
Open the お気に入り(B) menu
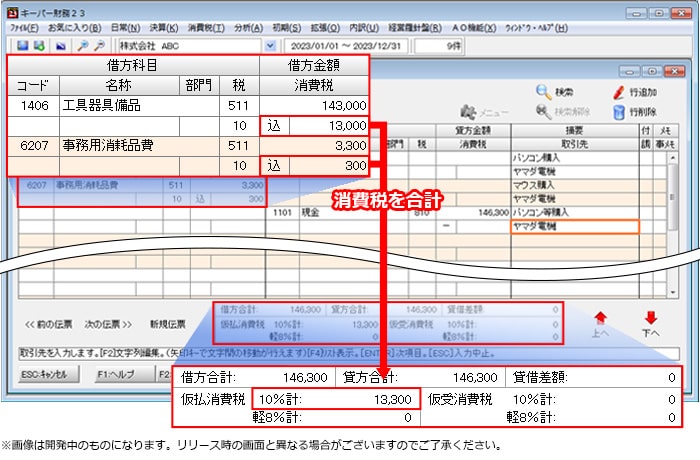coord(75,28)
